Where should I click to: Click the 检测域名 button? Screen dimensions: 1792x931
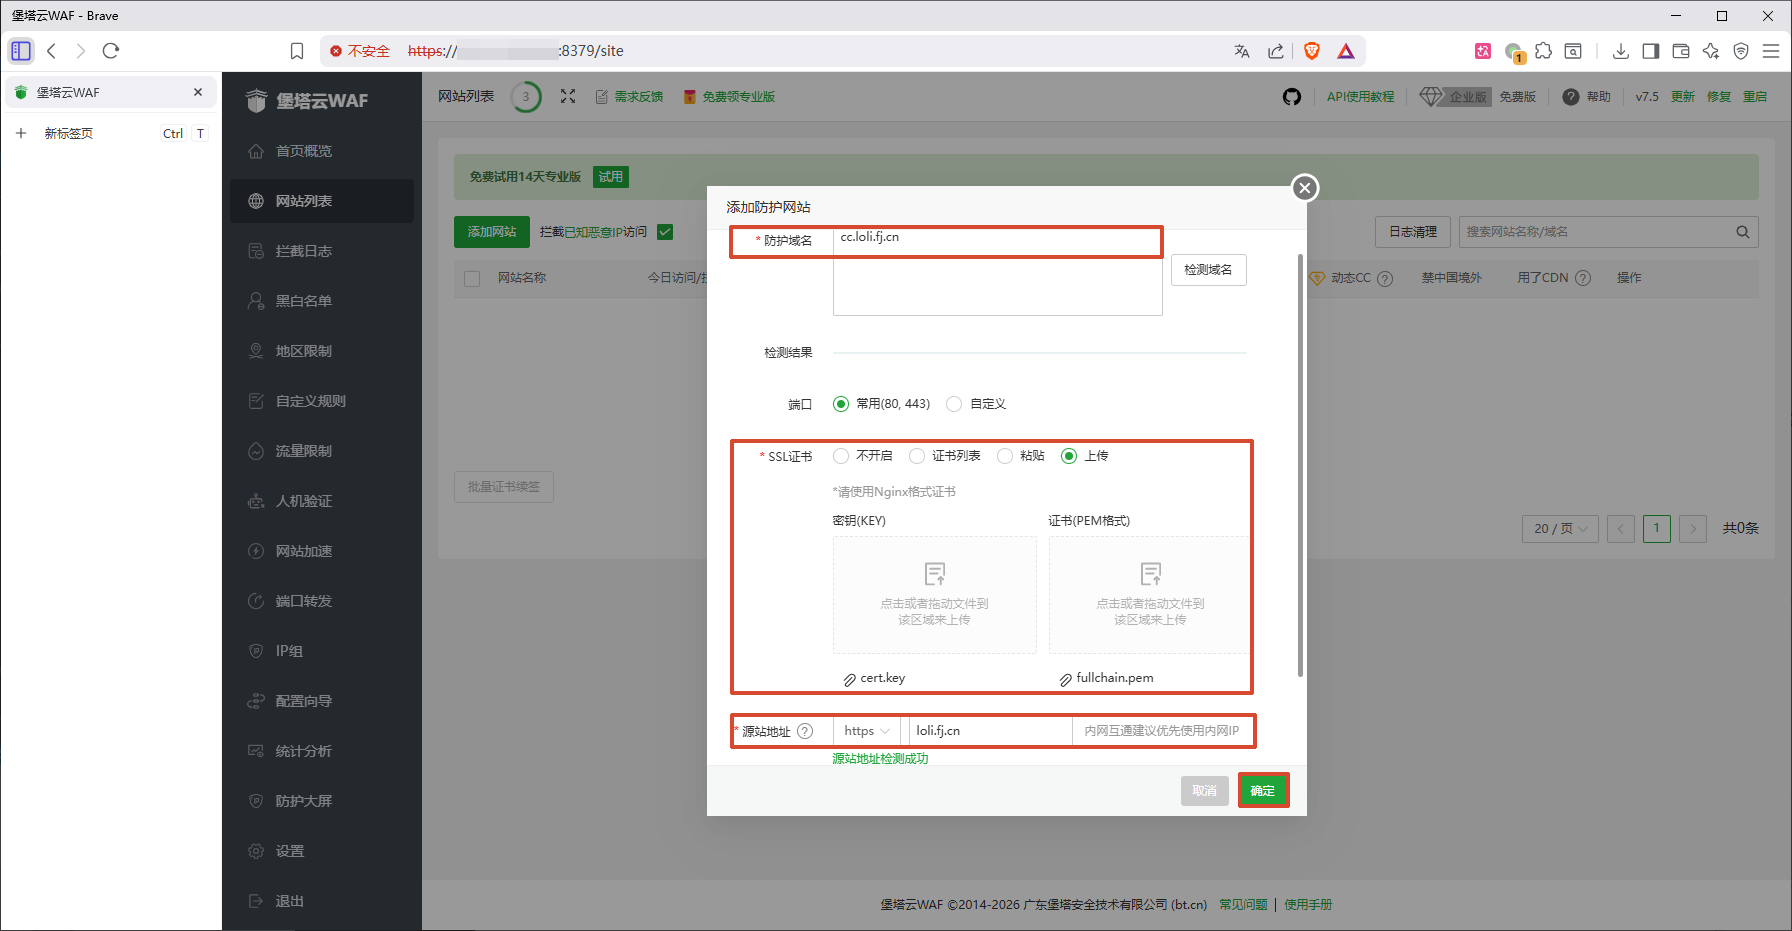point(1208,270)
